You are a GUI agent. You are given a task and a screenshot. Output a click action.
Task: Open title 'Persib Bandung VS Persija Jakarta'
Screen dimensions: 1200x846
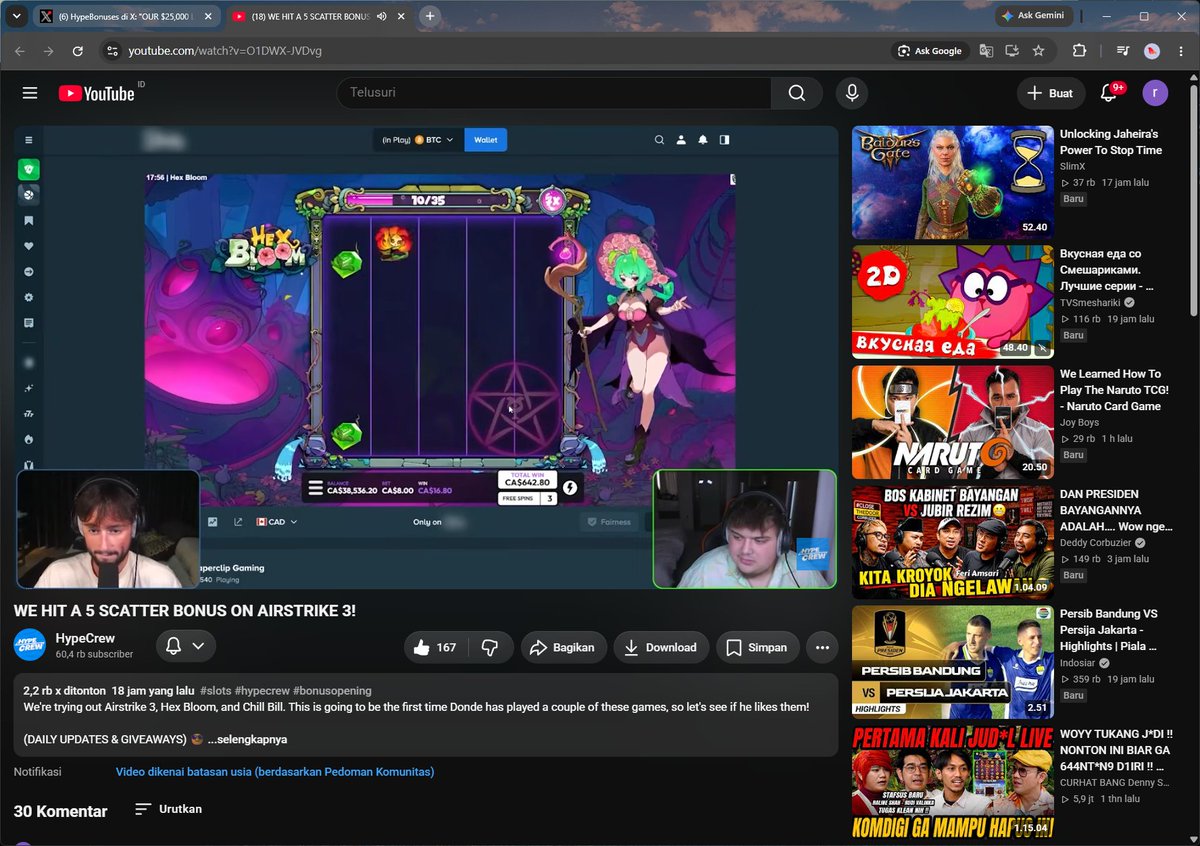1109,630
